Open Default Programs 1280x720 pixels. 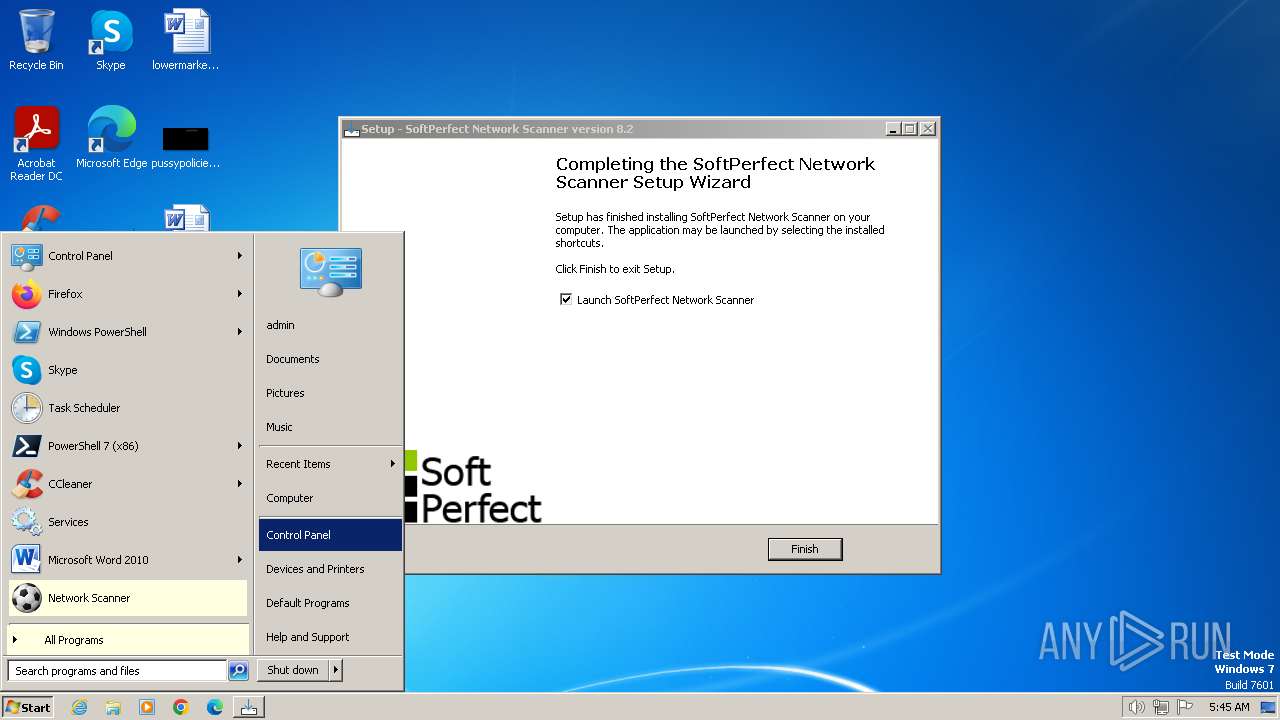330,603
